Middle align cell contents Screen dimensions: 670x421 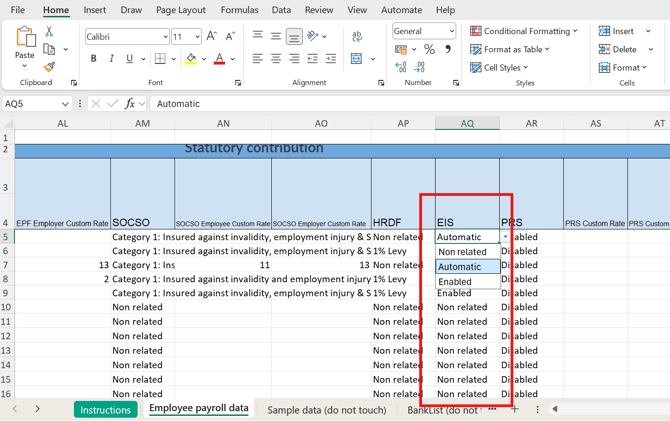point(276,36)
